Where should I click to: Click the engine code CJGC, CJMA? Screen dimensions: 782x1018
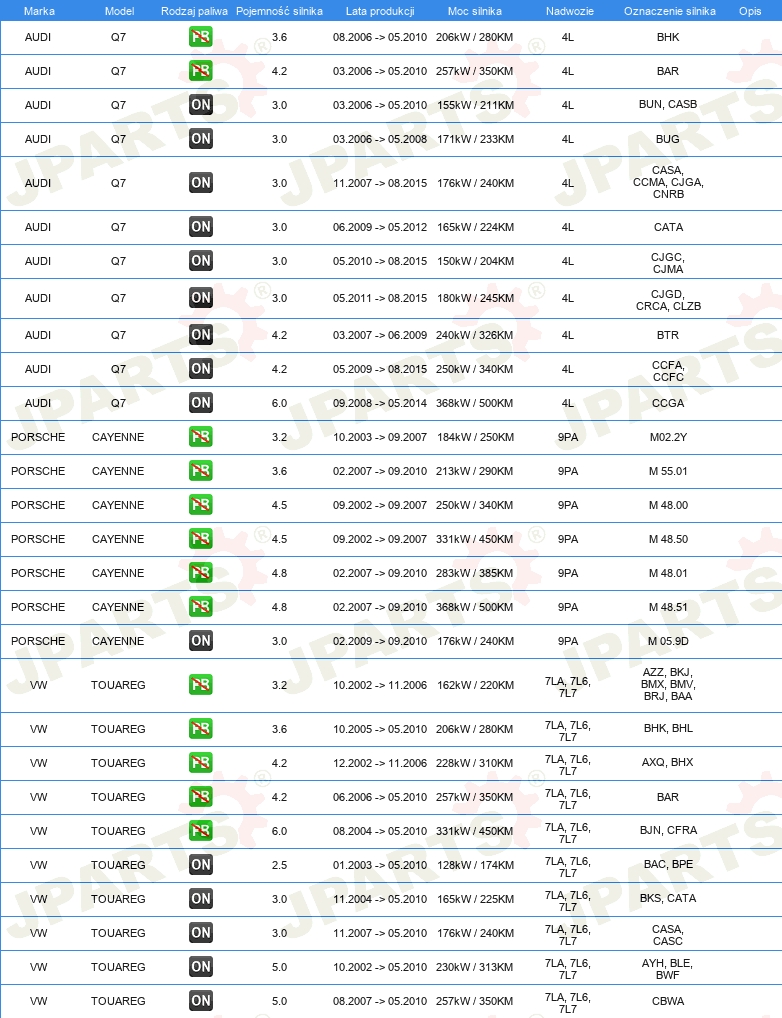(668, 263)
